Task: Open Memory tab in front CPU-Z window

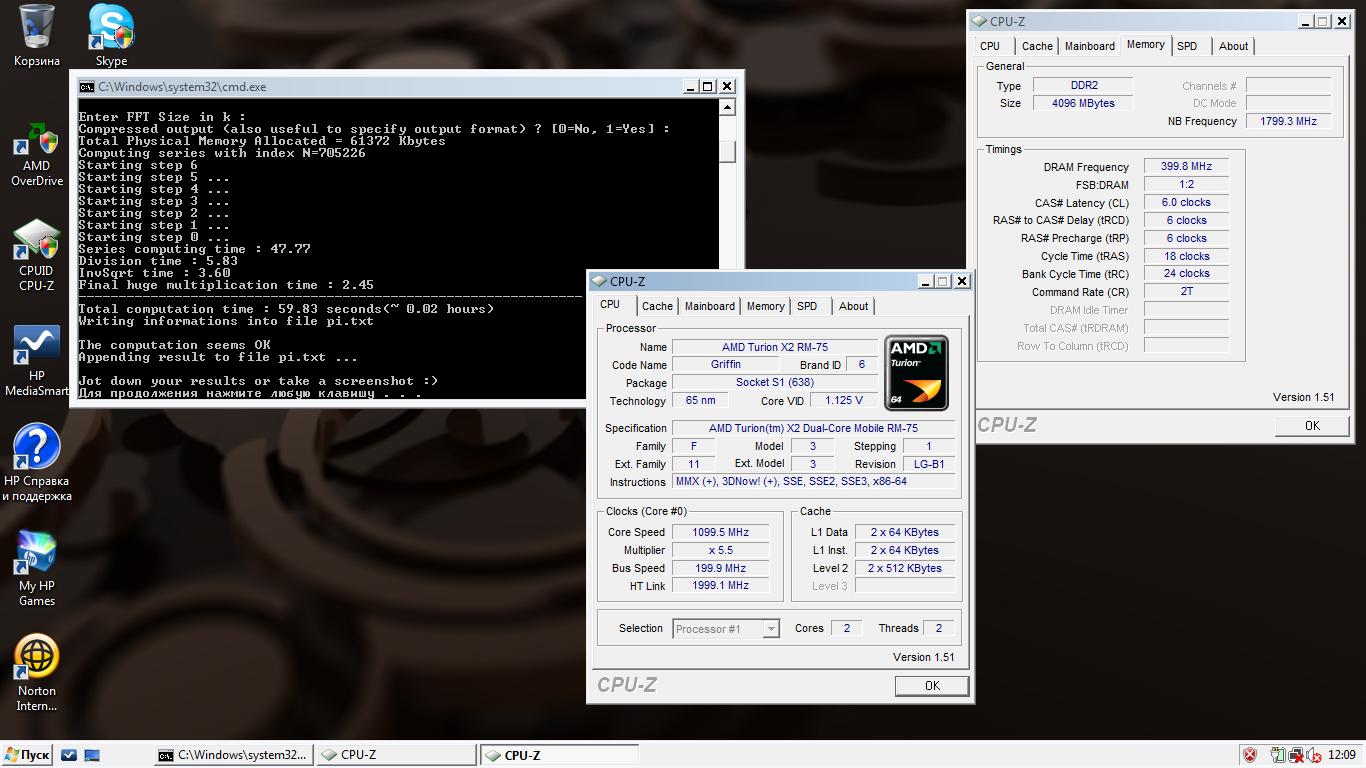Action: click(765, 306)
